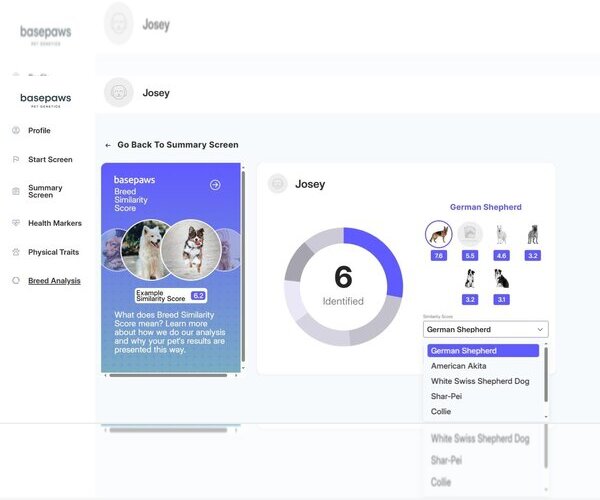
Task: Choose German Shepherd from dropdown list
Action: [483, 350]
